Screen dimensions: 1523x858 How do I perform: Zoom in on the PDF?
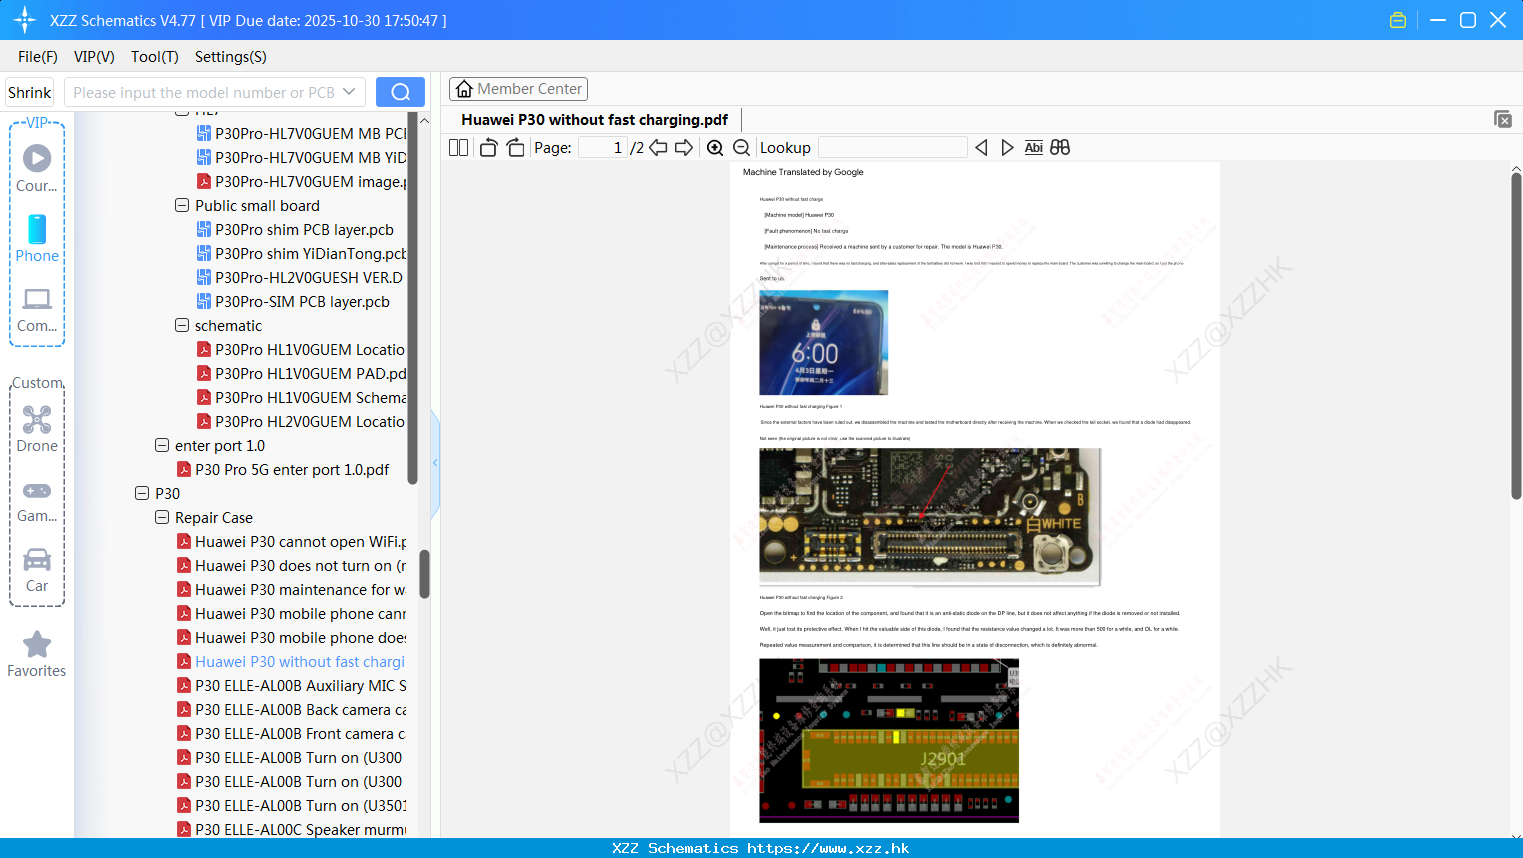point(715,148)
